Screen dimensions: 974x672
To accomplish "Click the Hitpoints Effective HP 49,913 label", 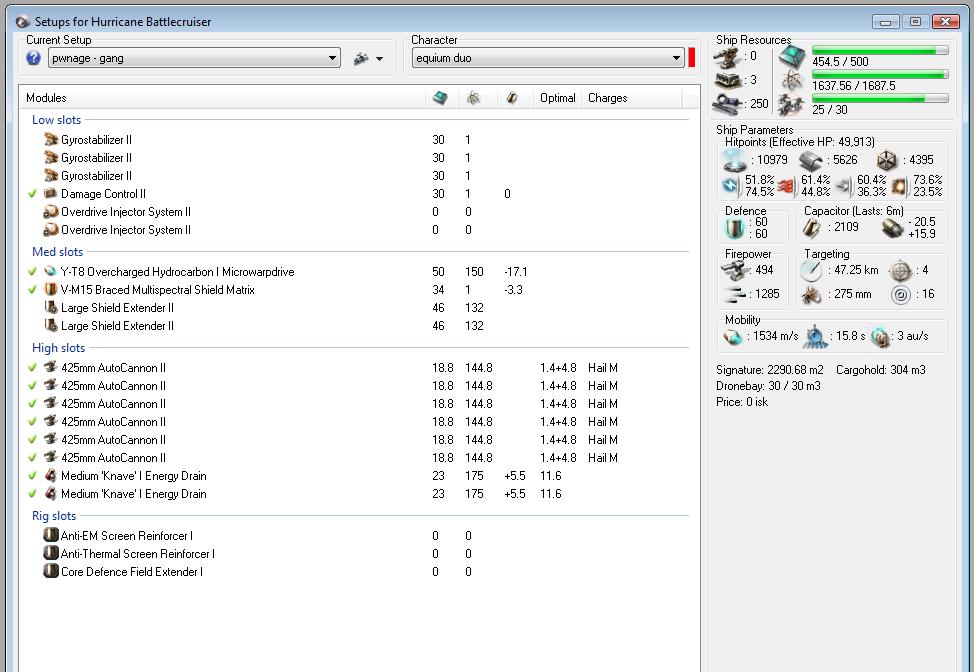I will 799,142.
